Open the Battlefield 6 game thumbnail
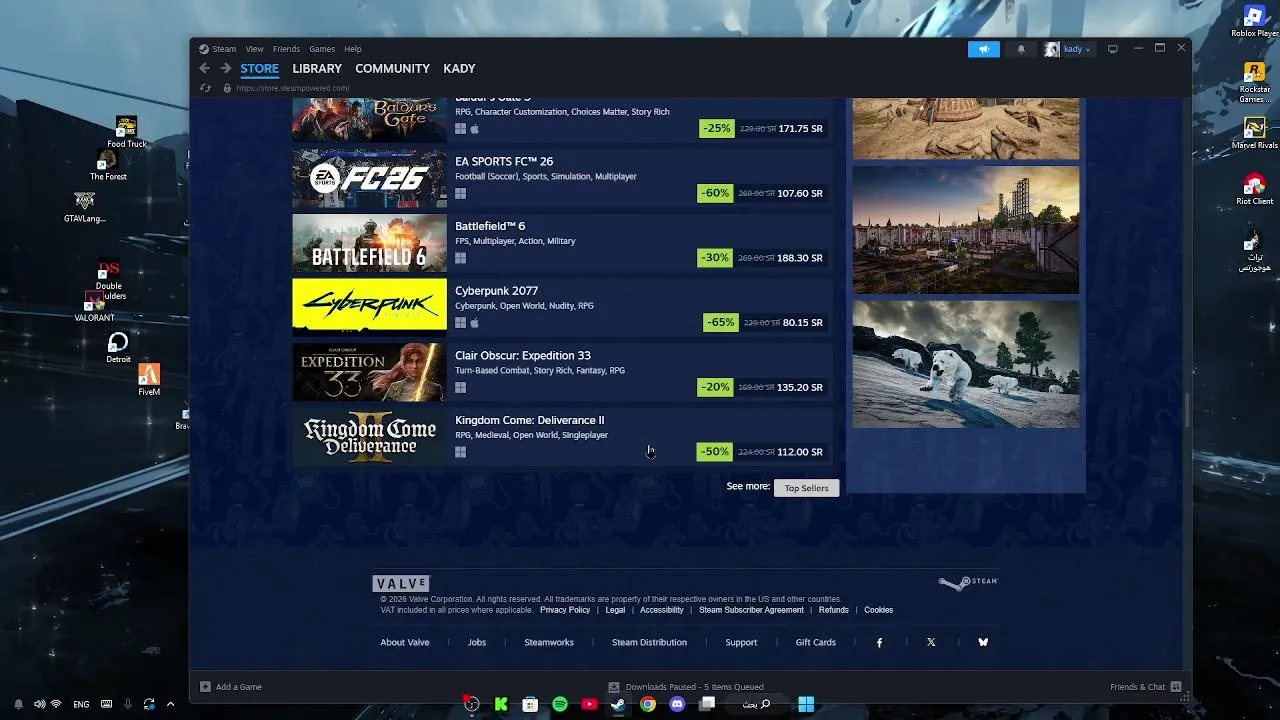Viewport: 1280px width, 720px height. point(369,243)
